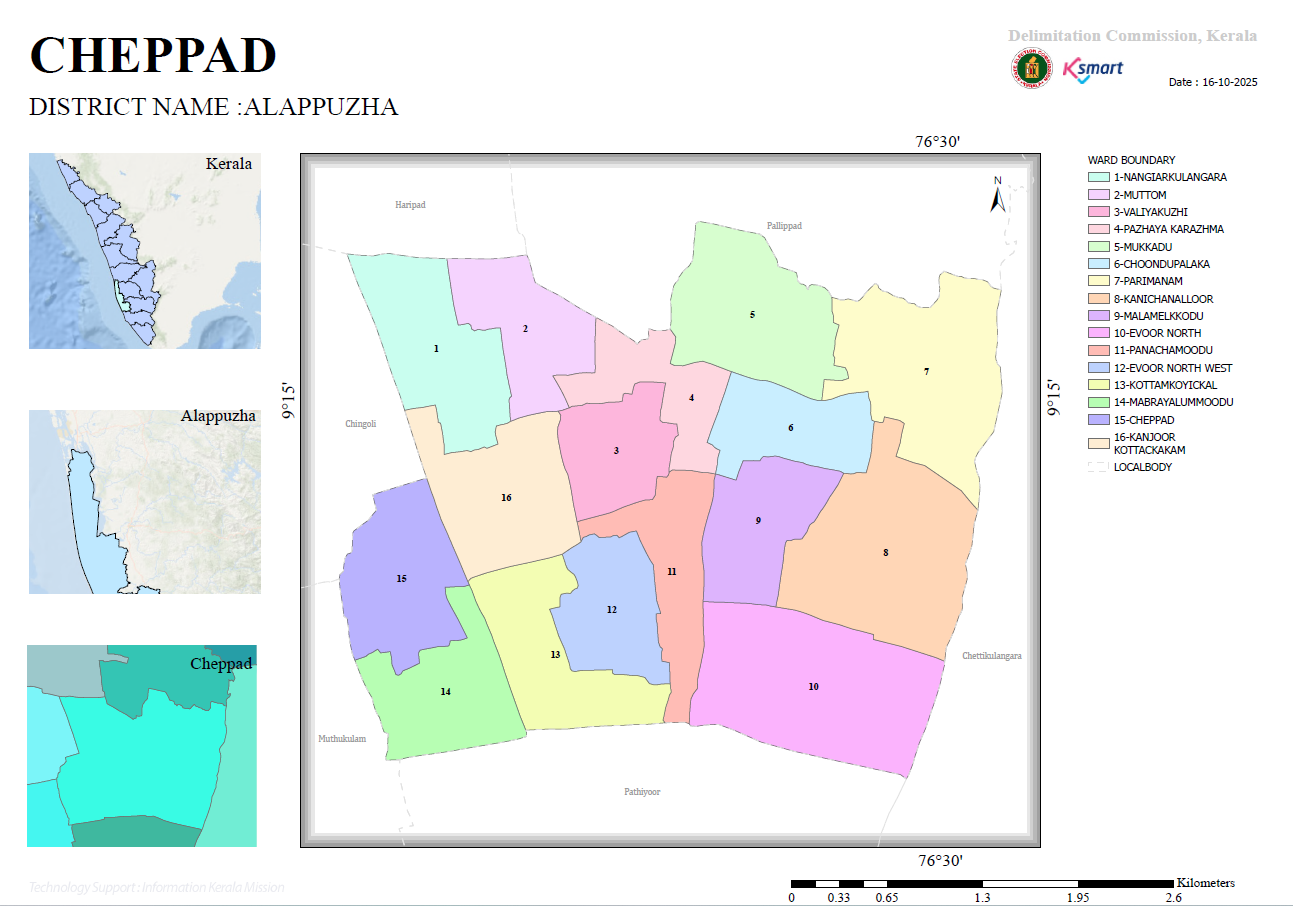1293x906 pixels.
Task: Click the Delimitation Commission round emblem
Action: (1032, 69)
